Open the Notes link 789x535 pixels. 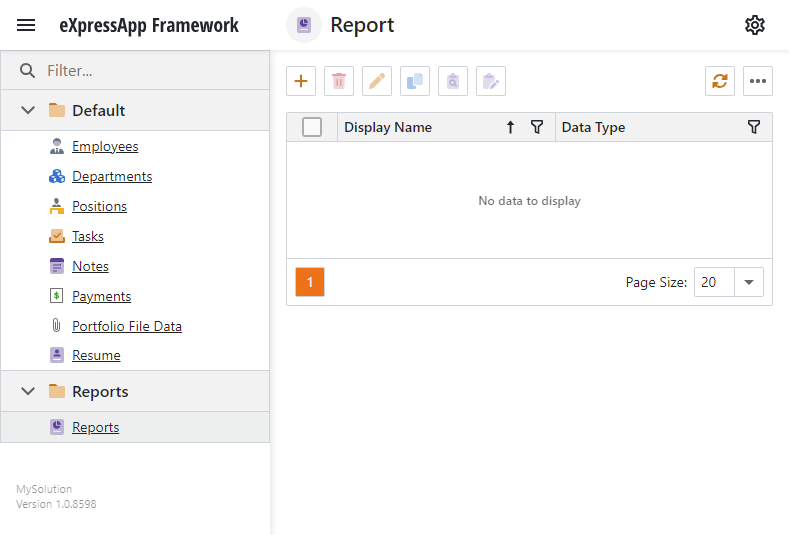(x=91, y=266)
